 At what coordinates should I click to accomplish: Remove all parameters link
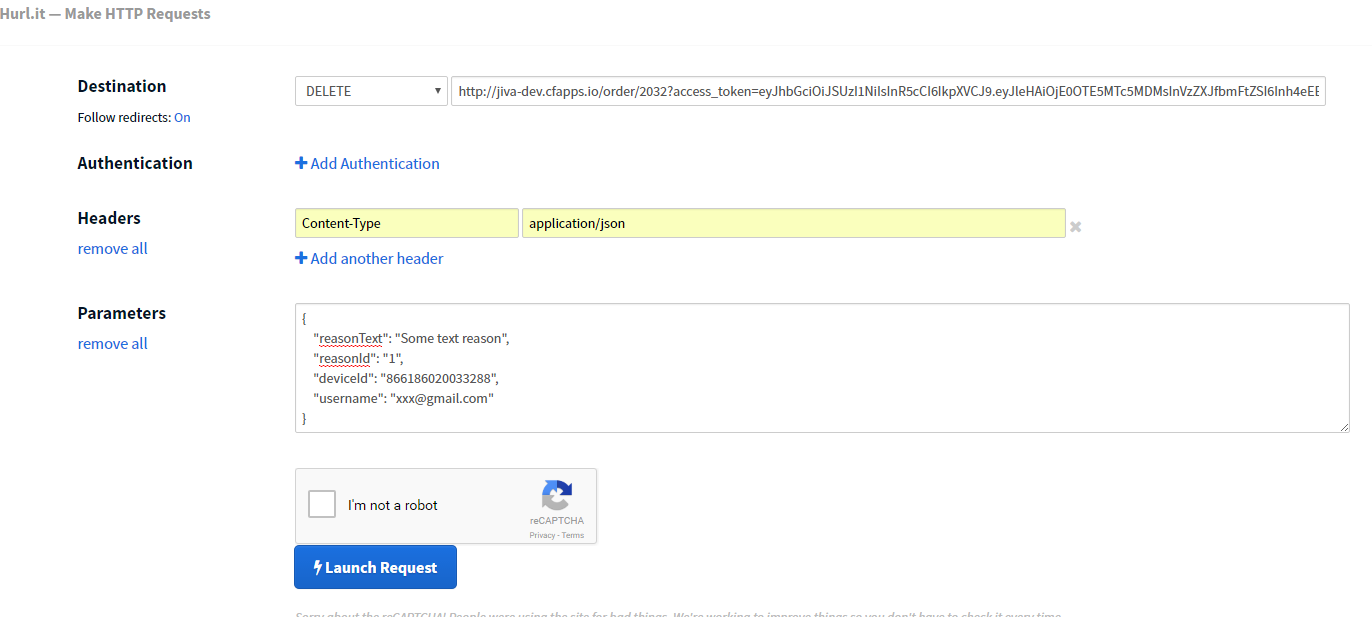[112, 343]
